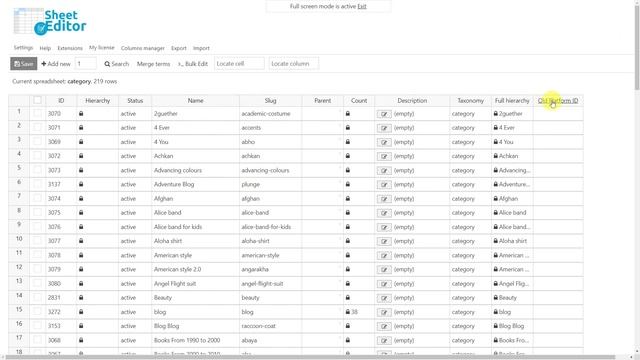Click the Locate cell input field
Viewport: 640px width, 360px height.
coord(239,64)
